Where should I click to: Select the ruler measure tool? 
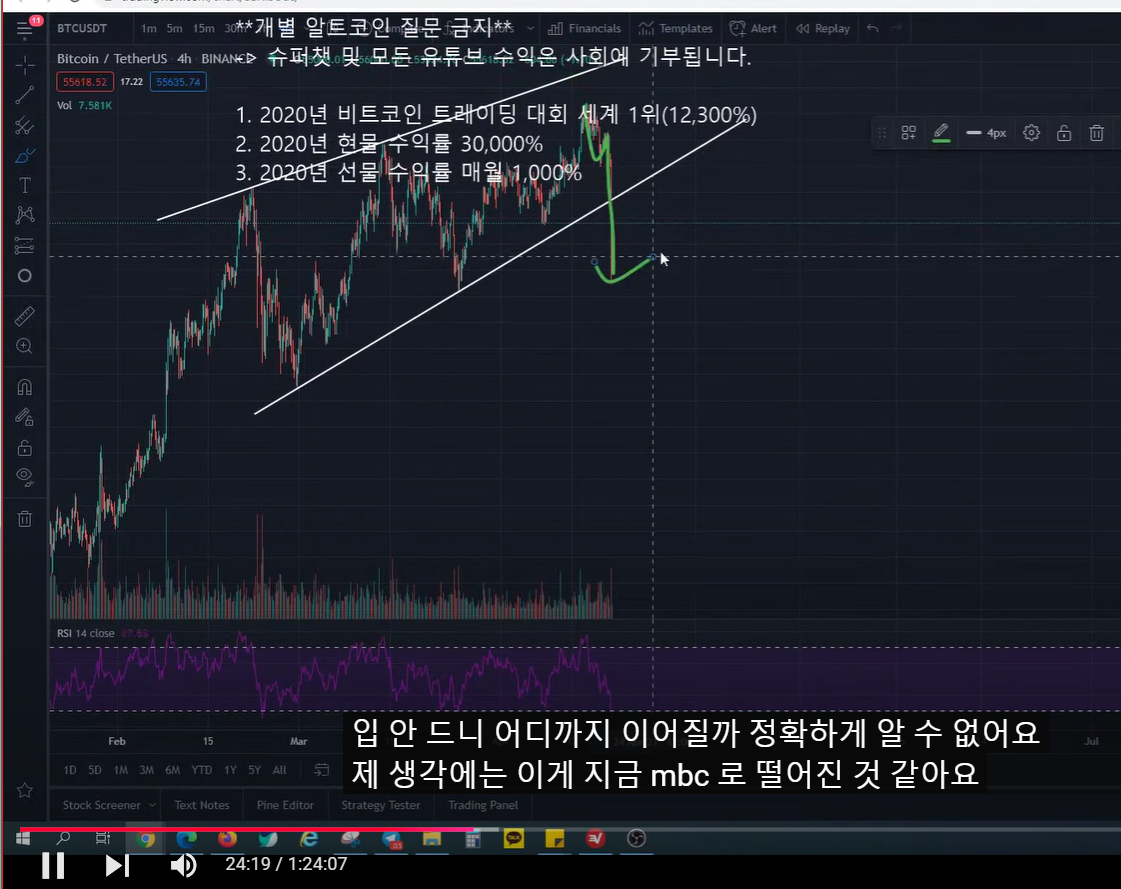(x=25, y=315)
